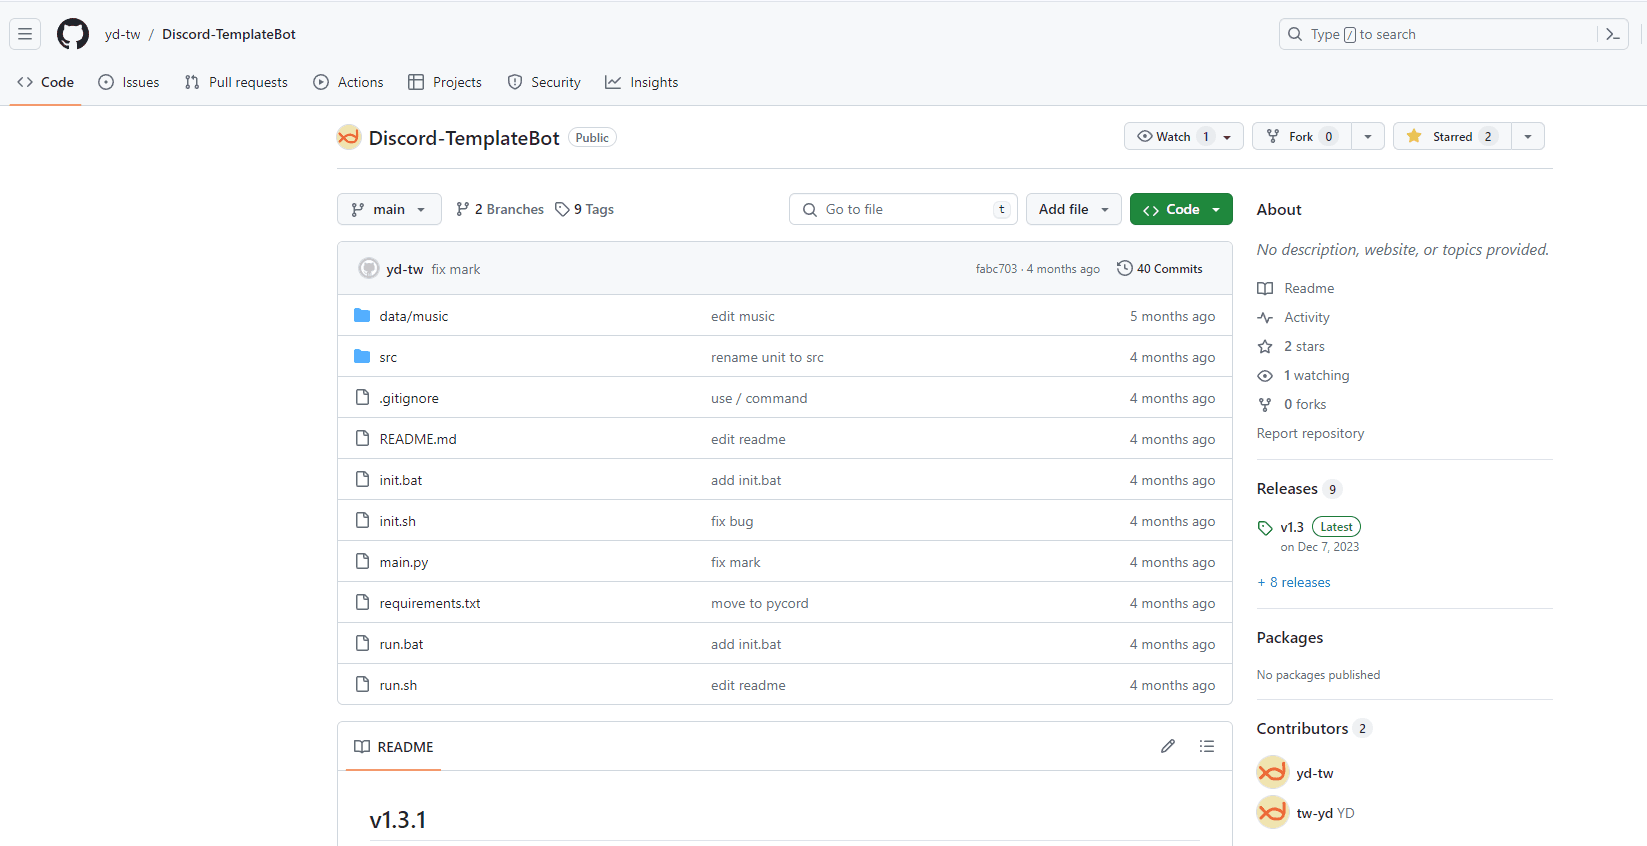Click the init.bat file icon
The image size is (1647, 846).
pos(362,480)
